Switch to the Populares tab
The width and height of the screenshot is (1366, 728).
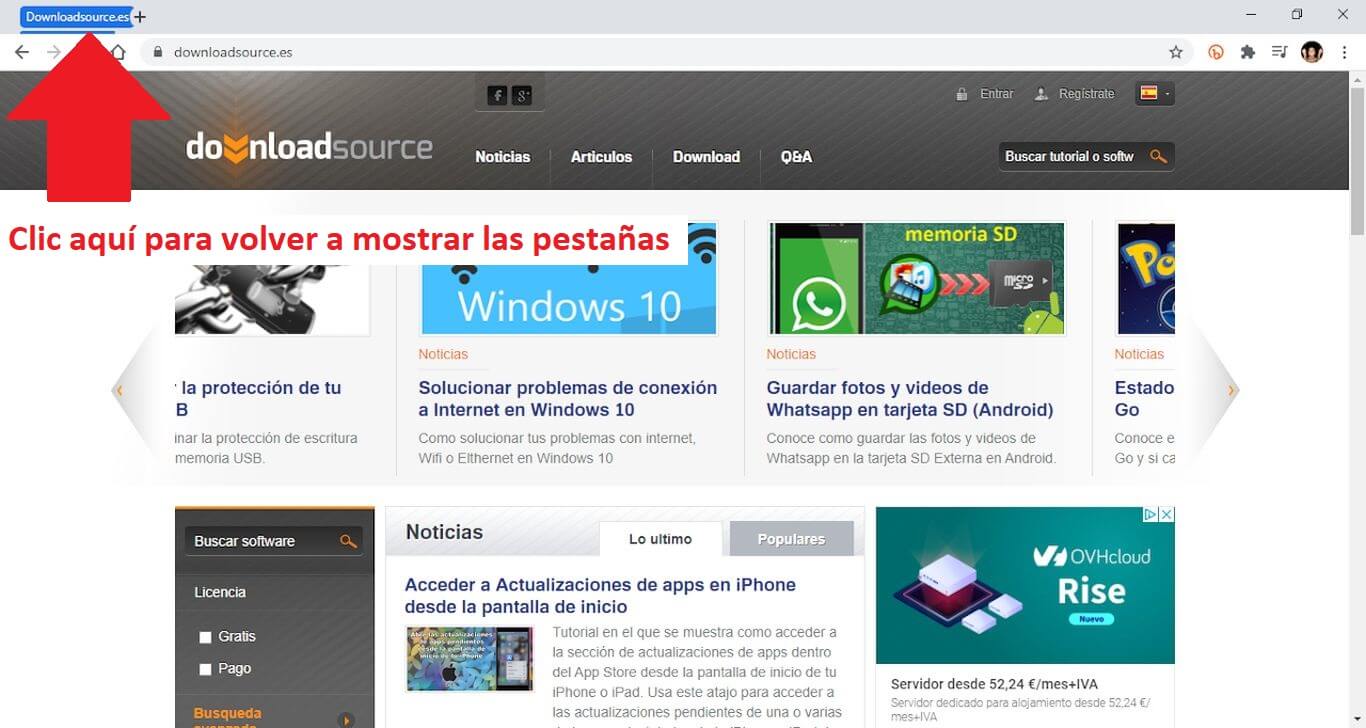coord(791,539)
